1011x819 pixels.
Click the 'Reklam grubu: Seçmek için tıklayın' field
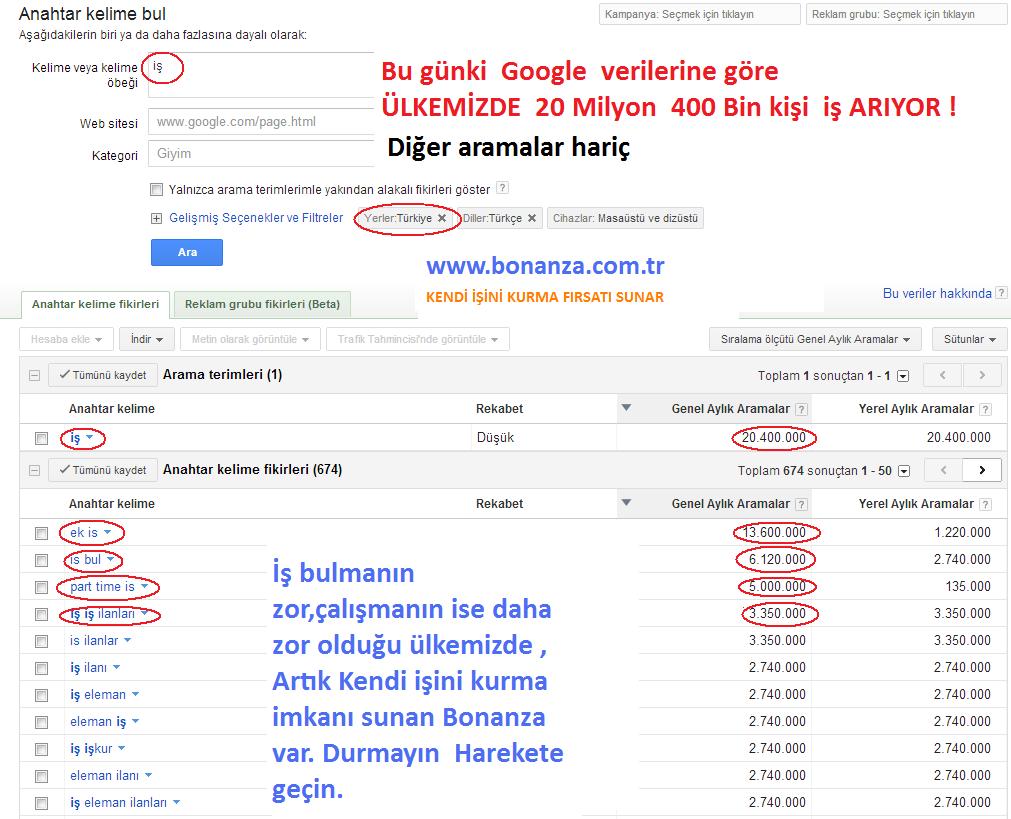[x=907, y=14]
